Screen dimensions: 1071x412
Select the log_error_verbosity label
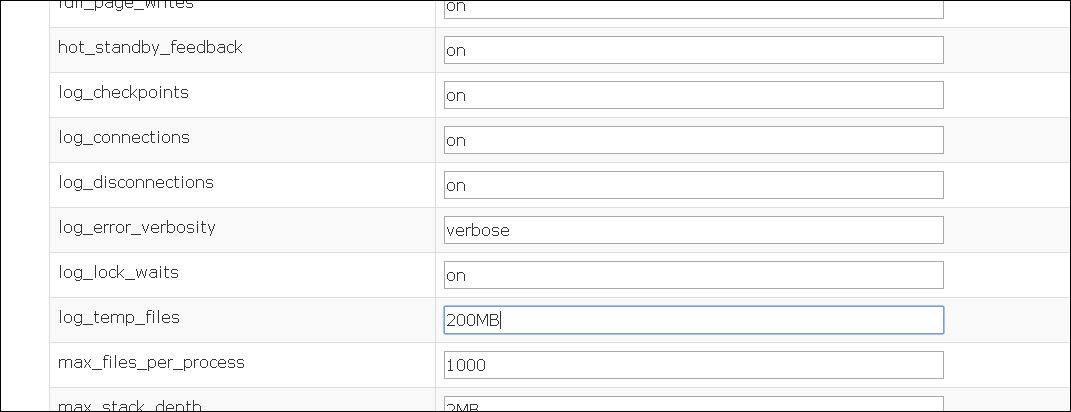click(137, 228)
